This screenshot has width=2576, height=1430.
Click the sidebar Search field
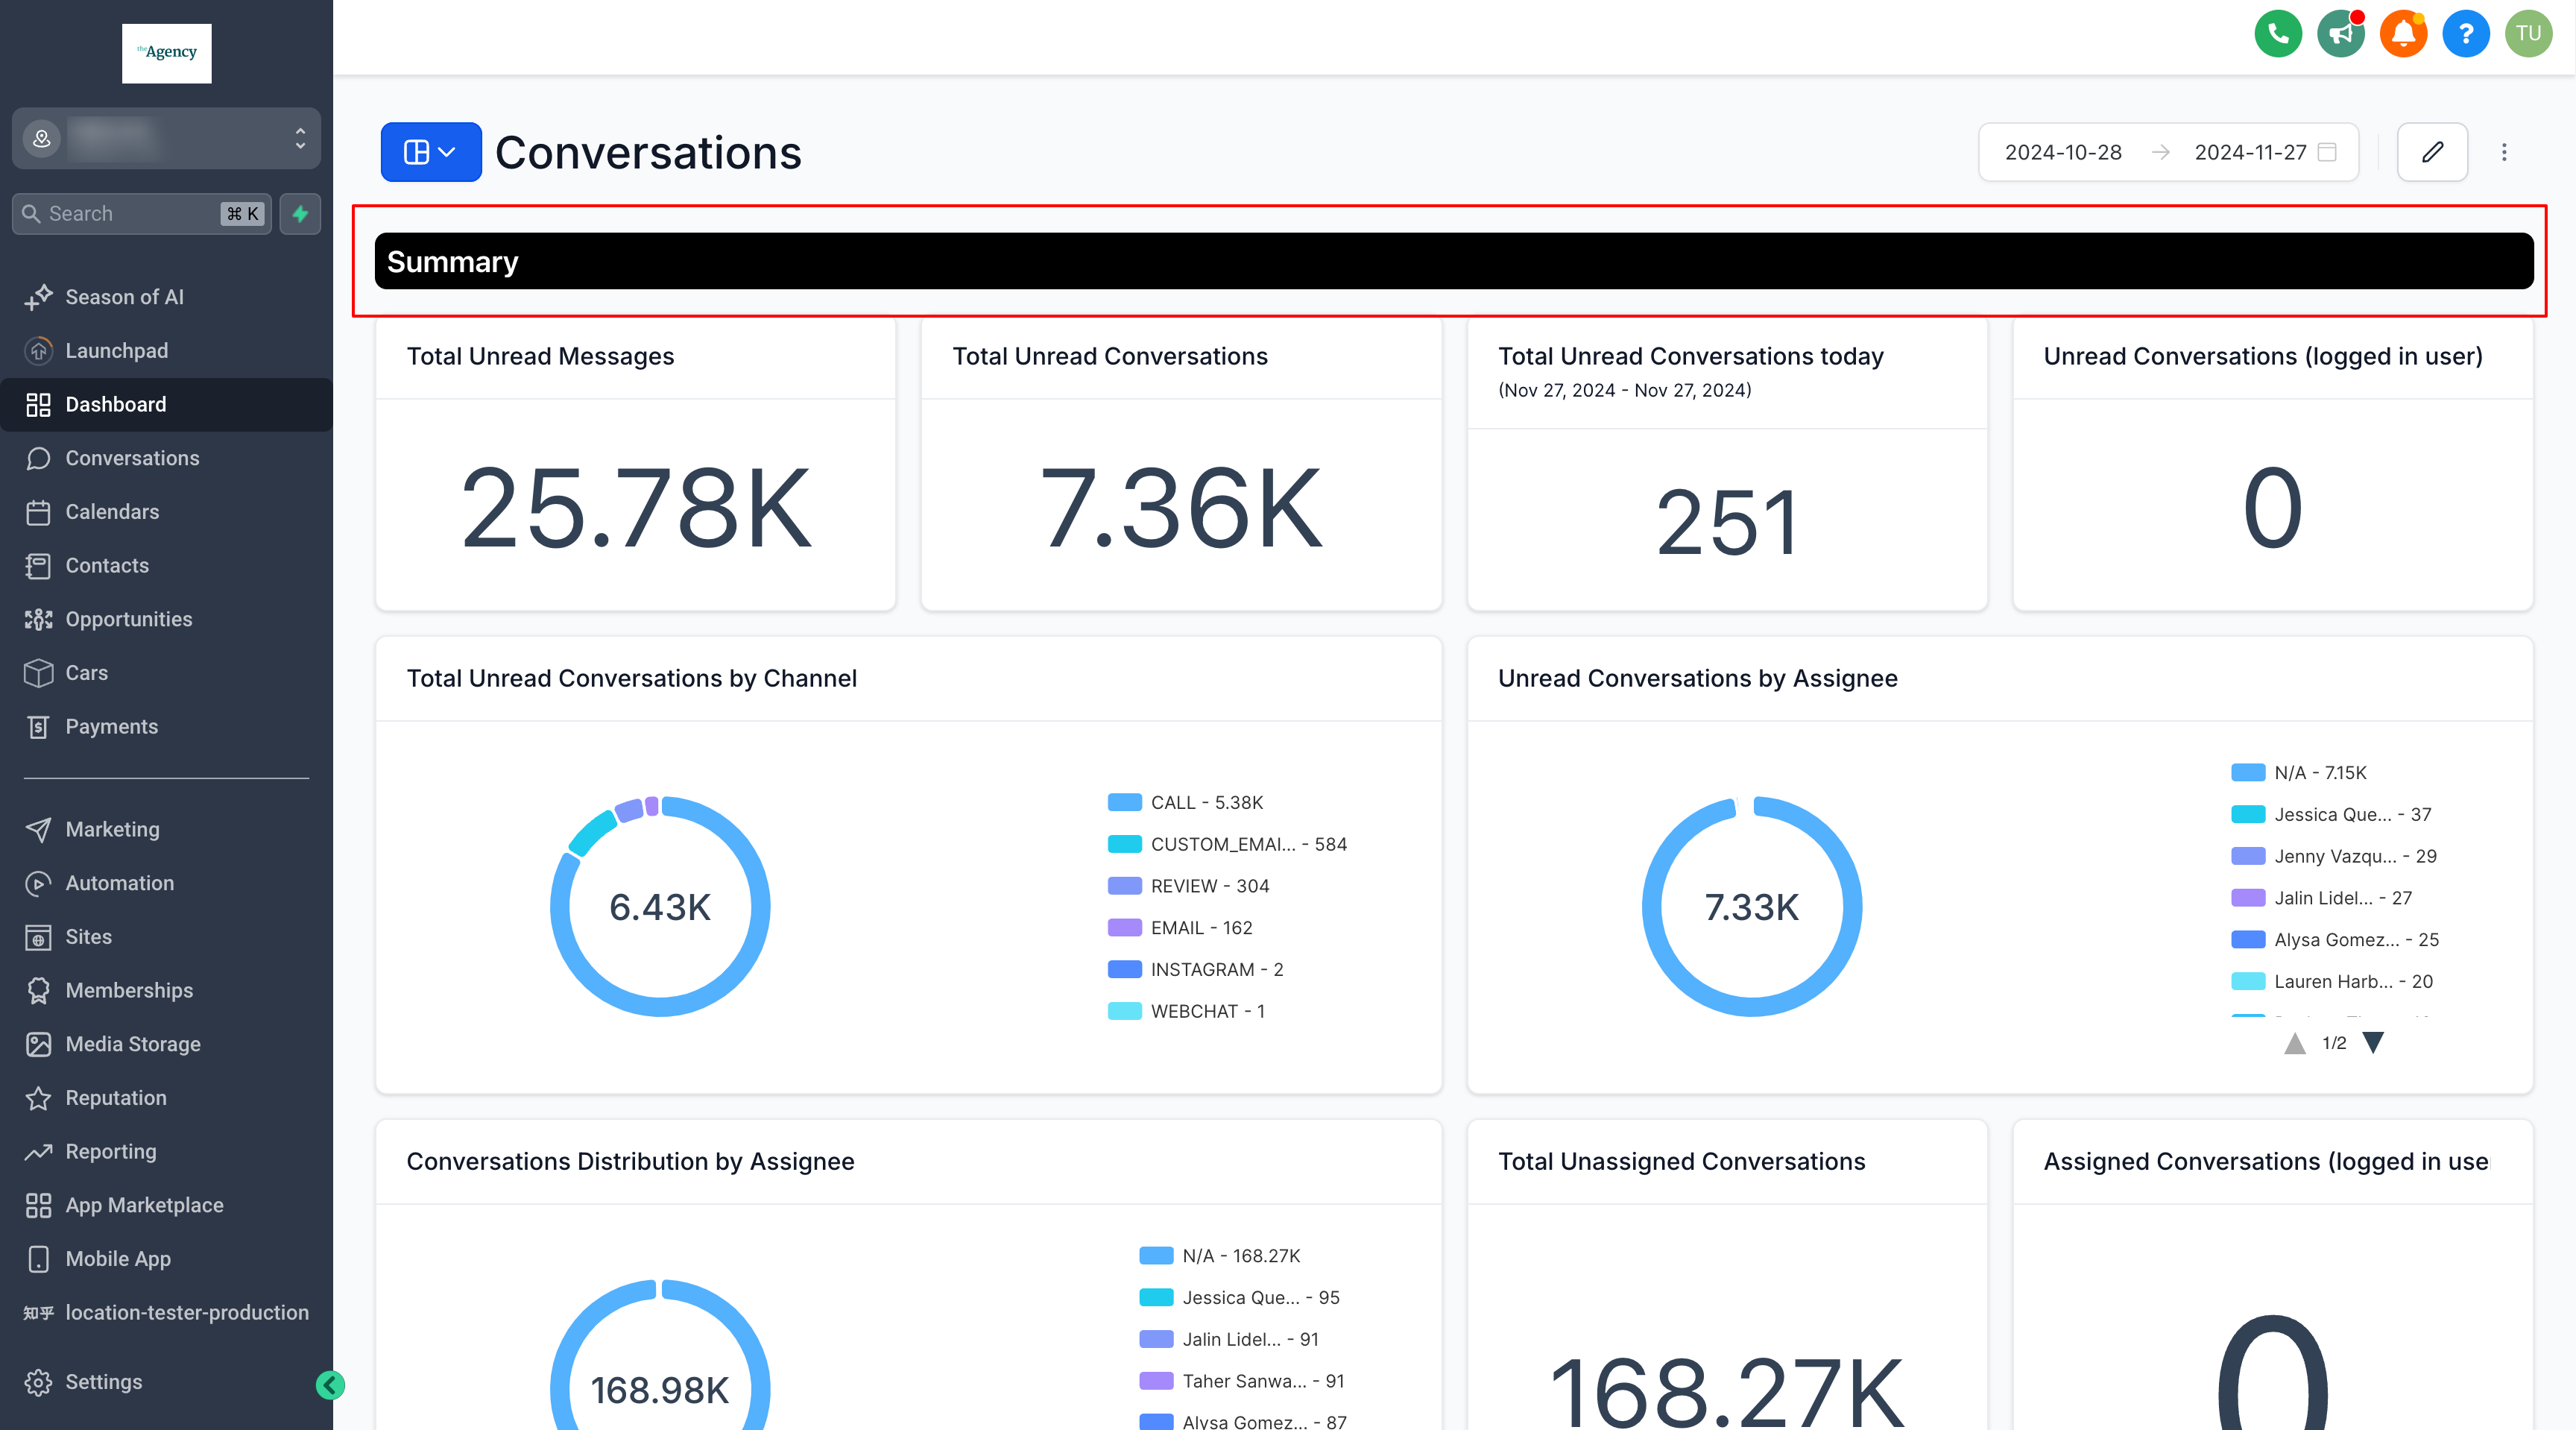tap(141, 214)
